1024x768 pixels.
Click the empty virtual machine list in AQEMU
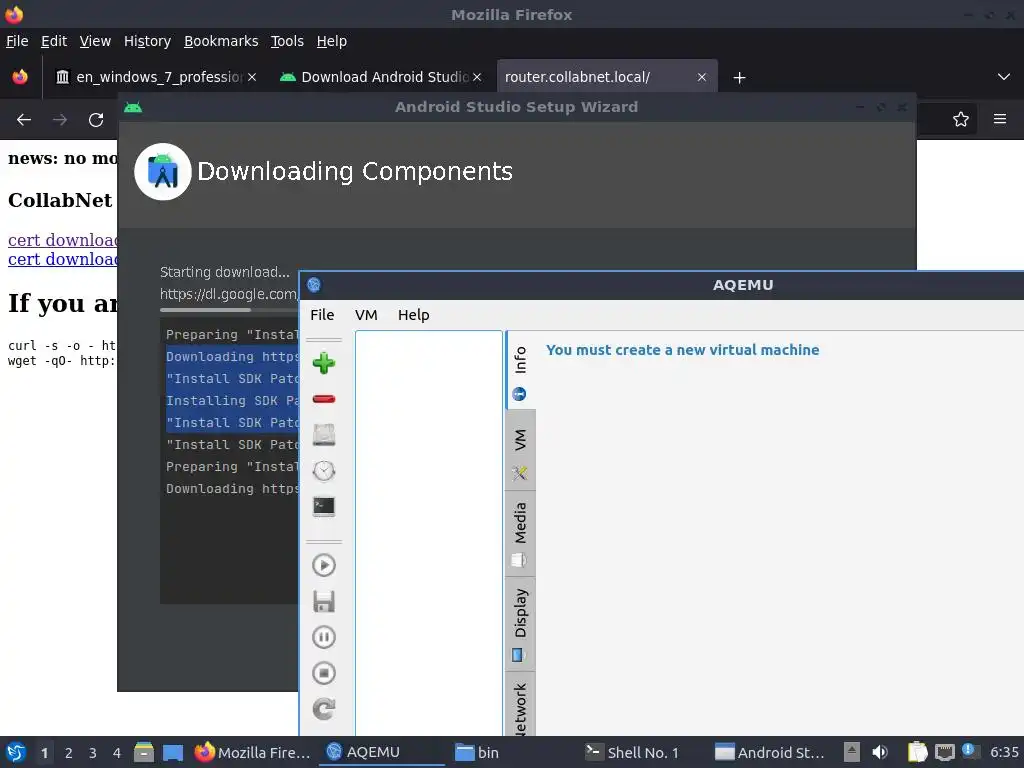pos(428,533)
